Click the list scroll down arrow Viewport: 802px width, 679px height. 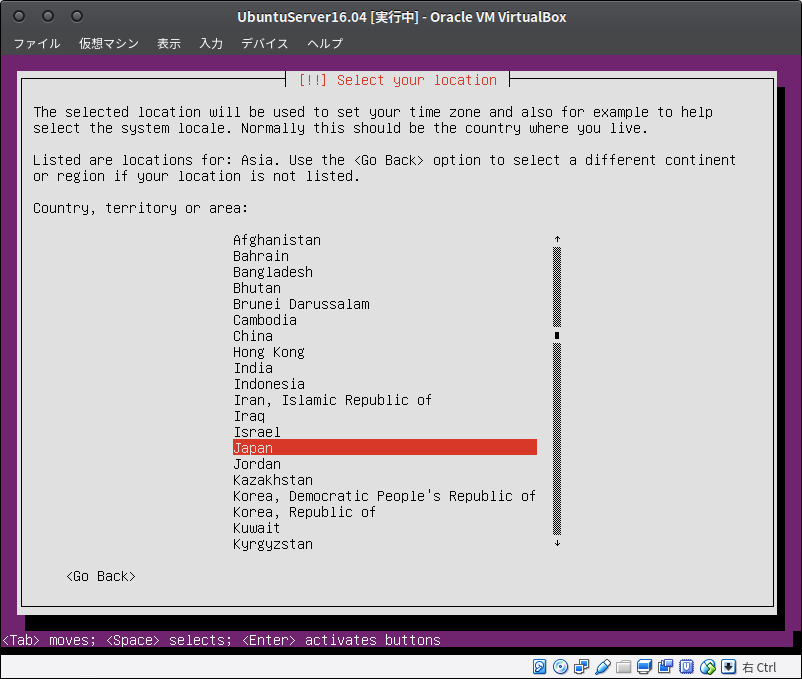coord(558,543)
